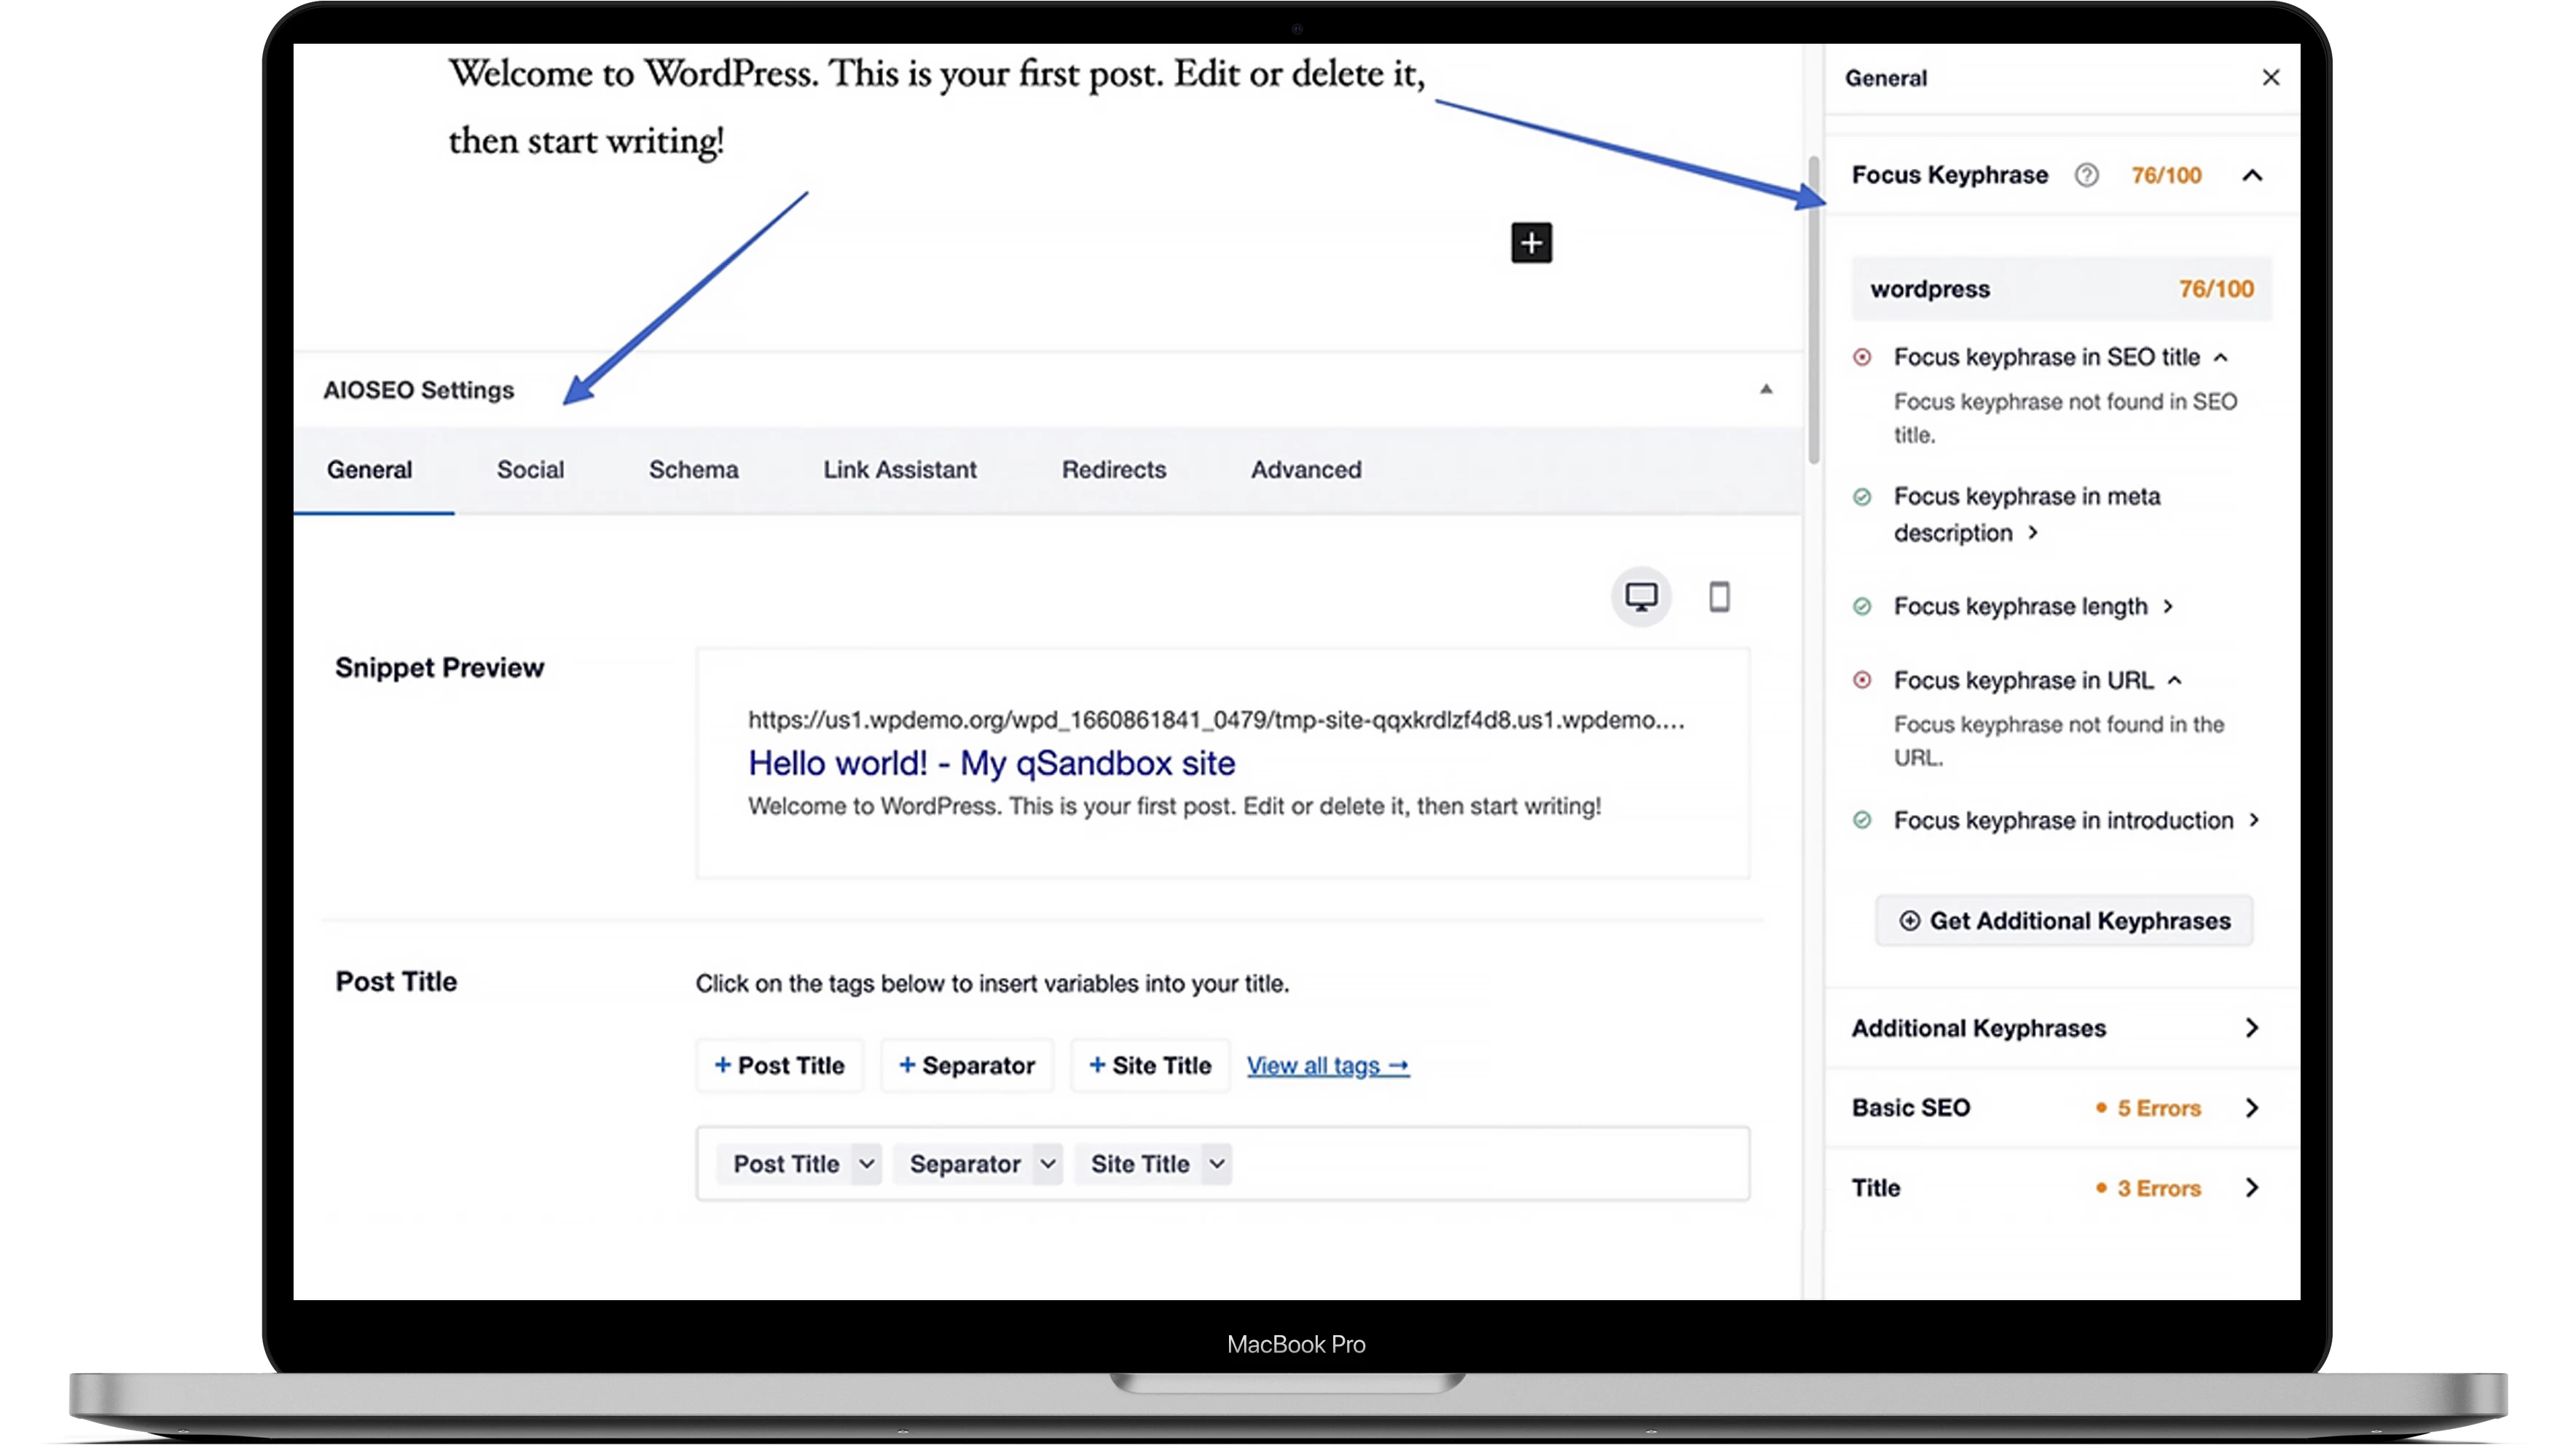Viewport: 2576px width, 1448px height.
Task: Switch snippet preview to mobile view
Action: (x=1719, y=597)
